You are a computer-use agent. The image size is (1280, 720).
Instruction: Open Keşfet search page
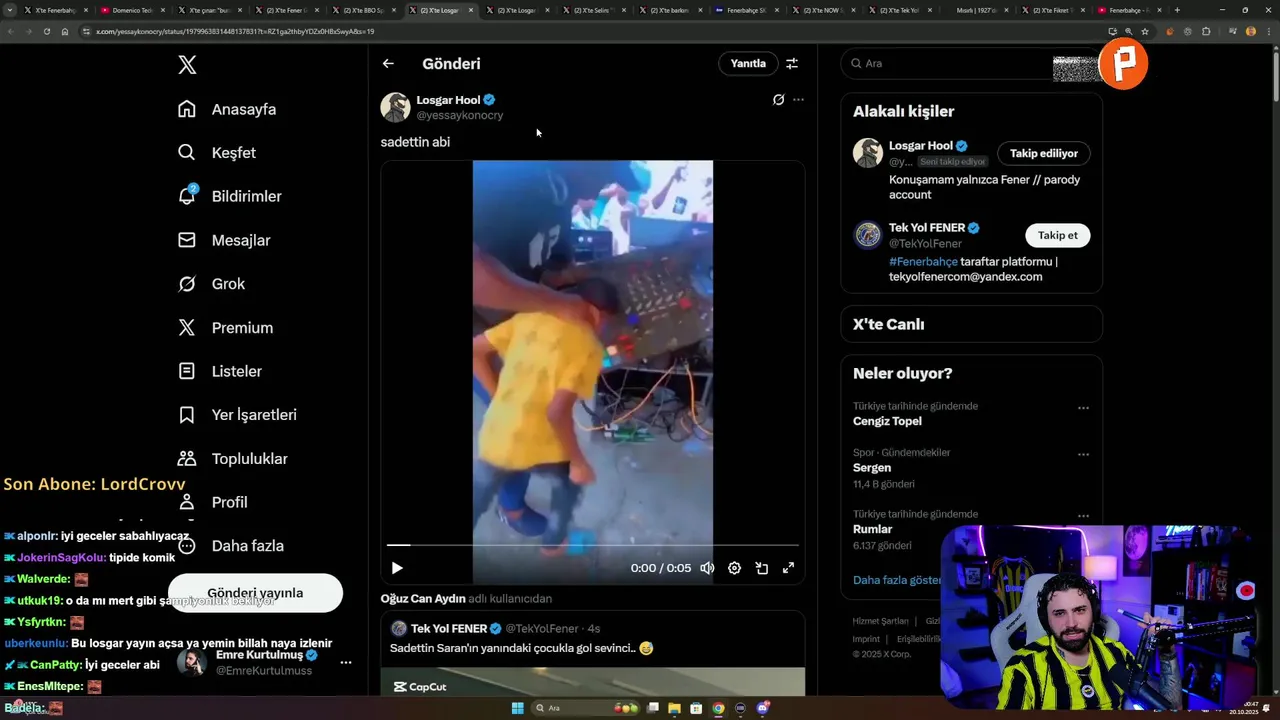[217, 153]
